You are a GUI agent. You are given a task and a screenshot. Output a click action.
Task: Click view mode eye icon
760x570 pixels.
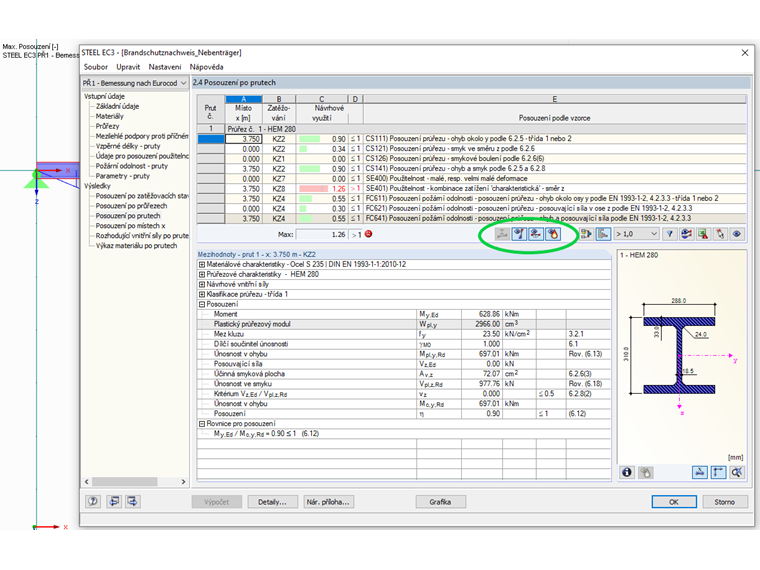737,234
